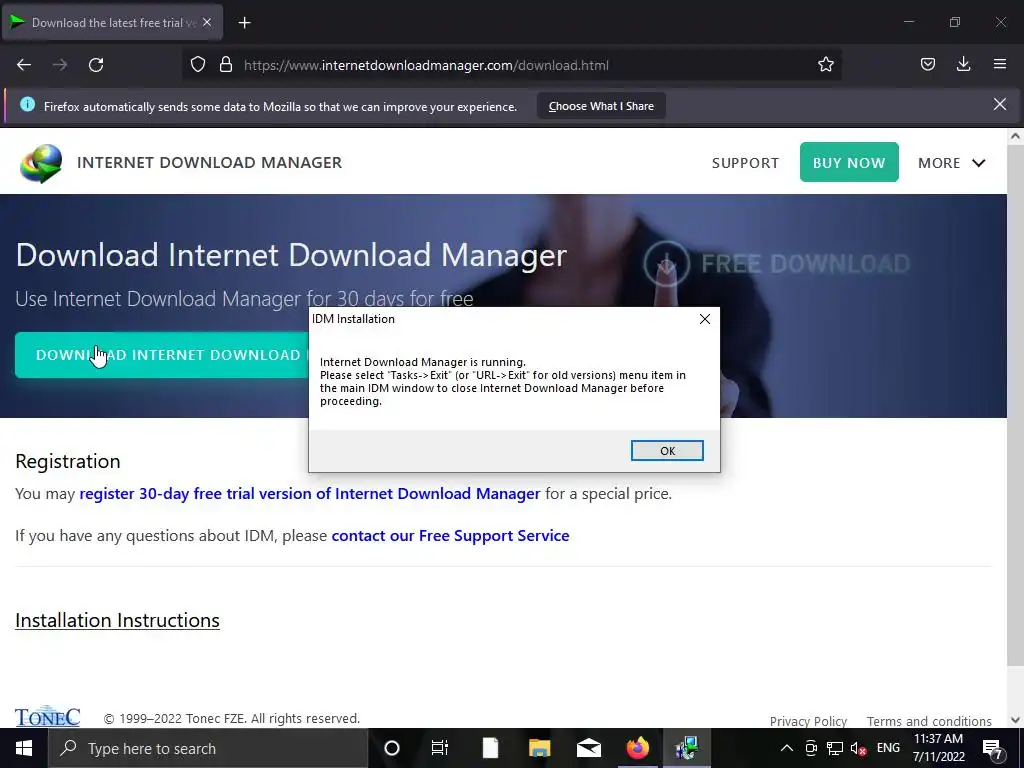Dismiss the Firefox data notification bar

coord(999,104)
